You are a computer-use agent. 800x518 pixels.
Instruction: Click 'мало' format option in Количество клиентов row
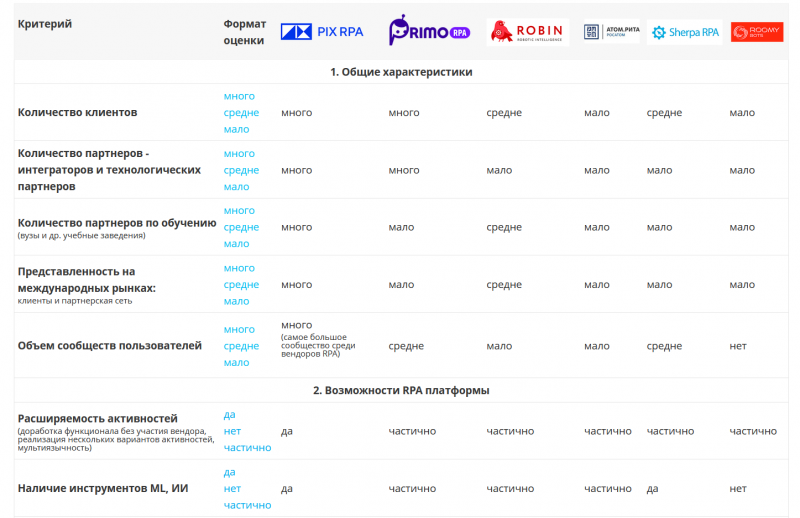point(236,129)
